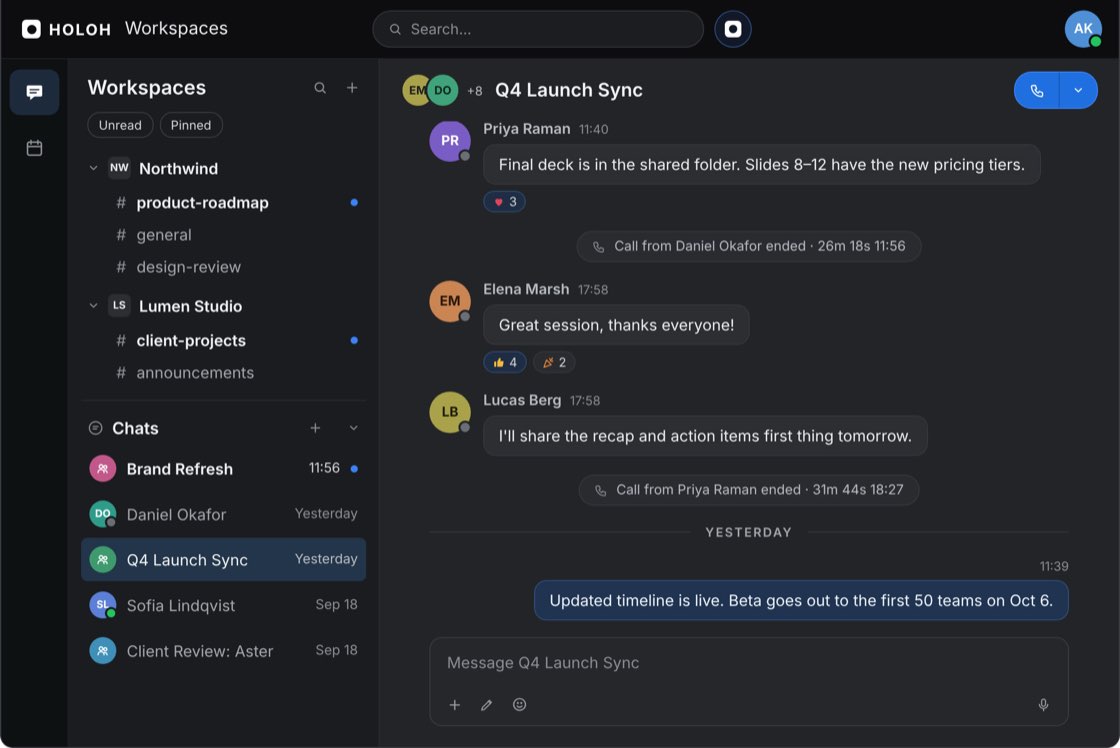Toggle the heart reaction with 3
Screen dimensions: 1120x748
[x=504, y=202]
